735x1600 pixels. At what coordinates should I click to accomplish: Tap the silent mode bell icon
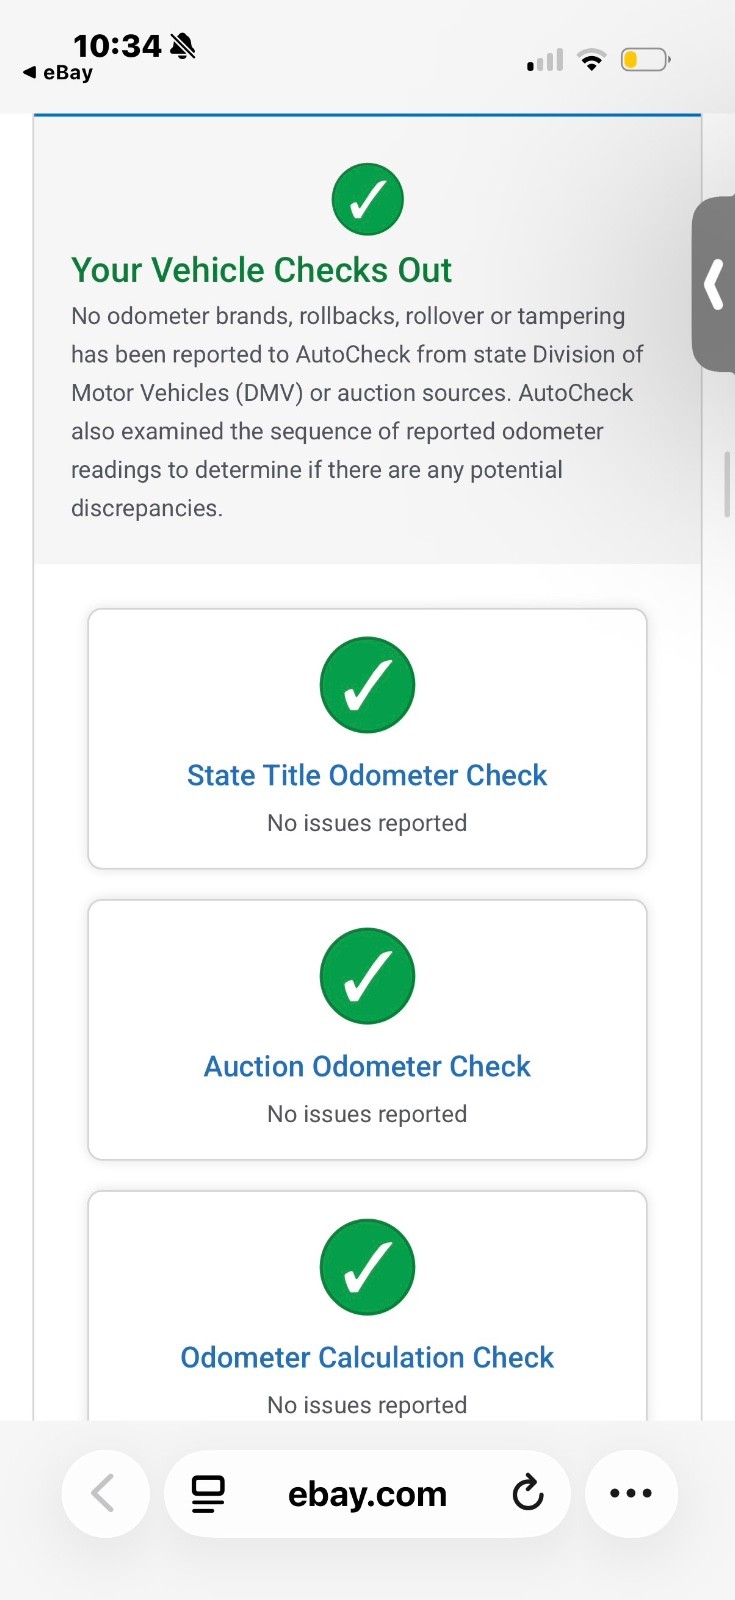point(182,46)
